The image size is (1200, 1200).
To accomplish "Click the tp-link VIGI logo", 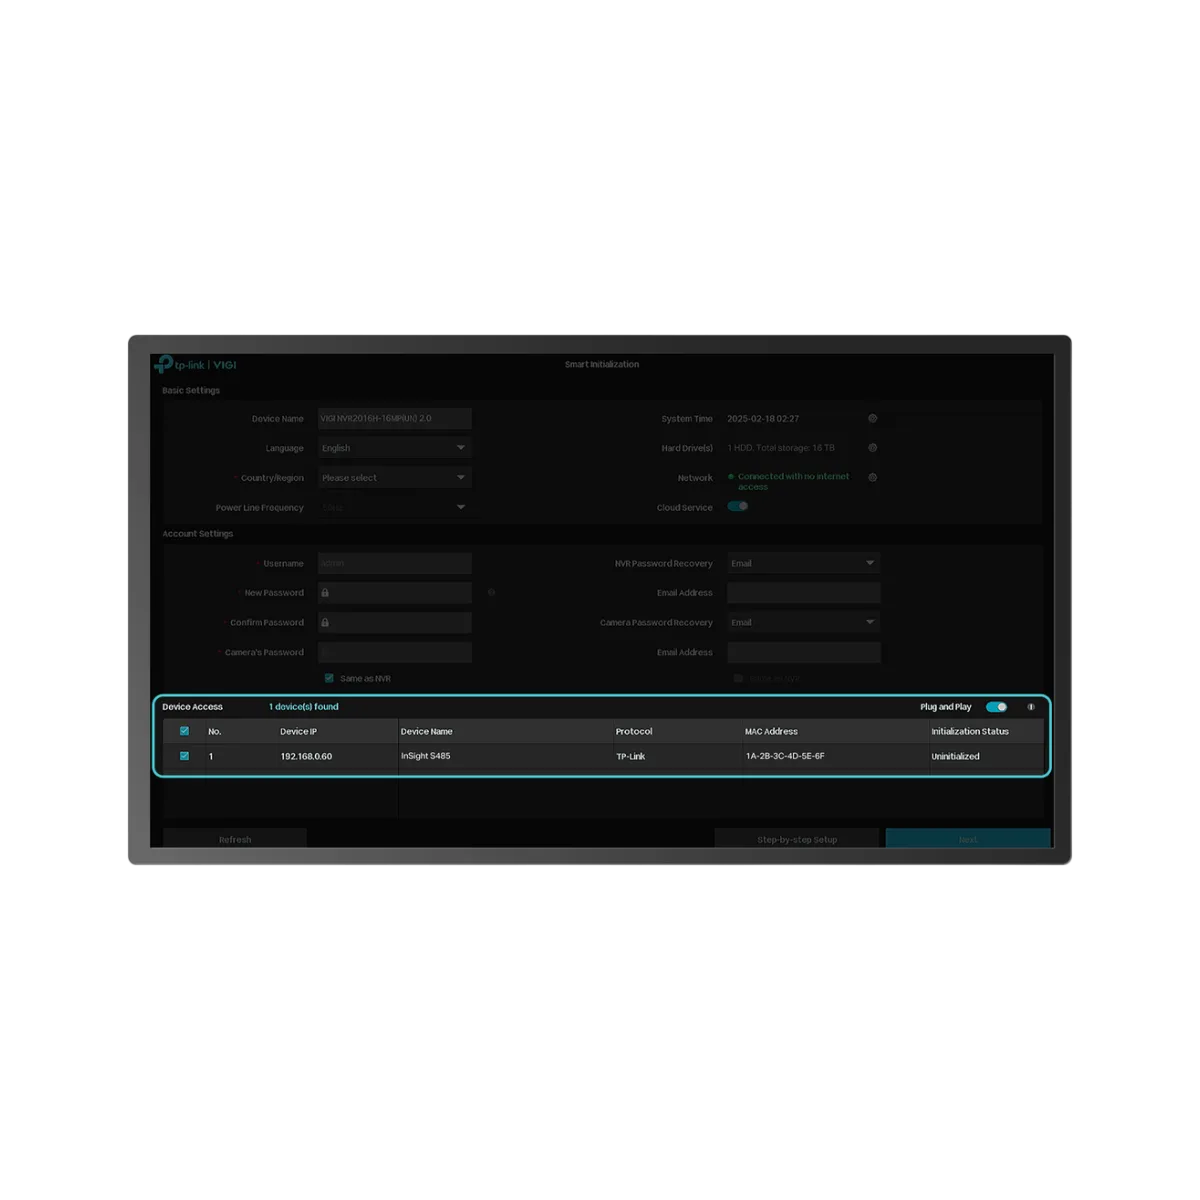I will pos(196,365).
